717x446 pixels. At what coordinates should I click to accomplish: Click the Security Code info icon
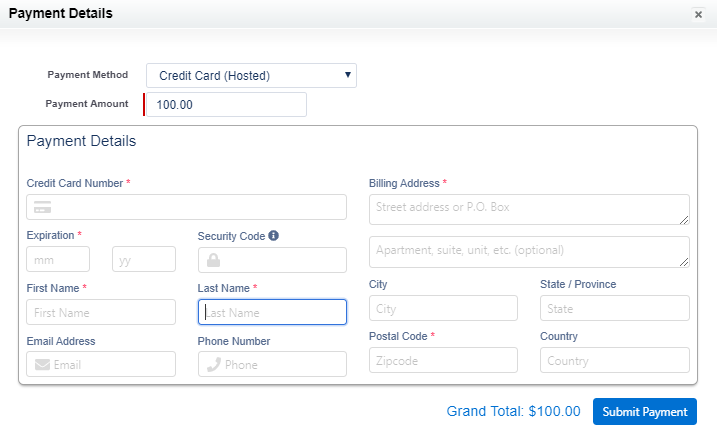[x=273, y=236]
